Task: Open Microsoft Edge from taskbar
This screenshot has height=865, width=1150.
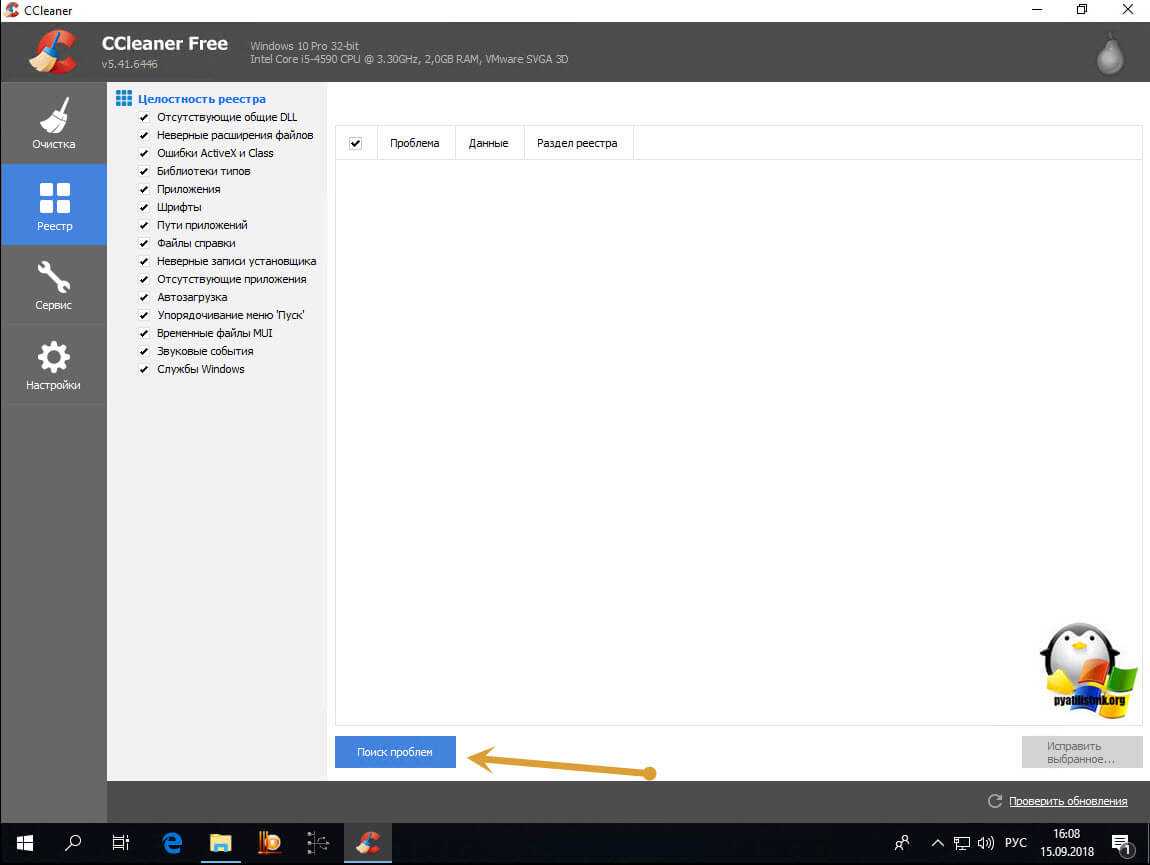Action: [x=172, y=842]
